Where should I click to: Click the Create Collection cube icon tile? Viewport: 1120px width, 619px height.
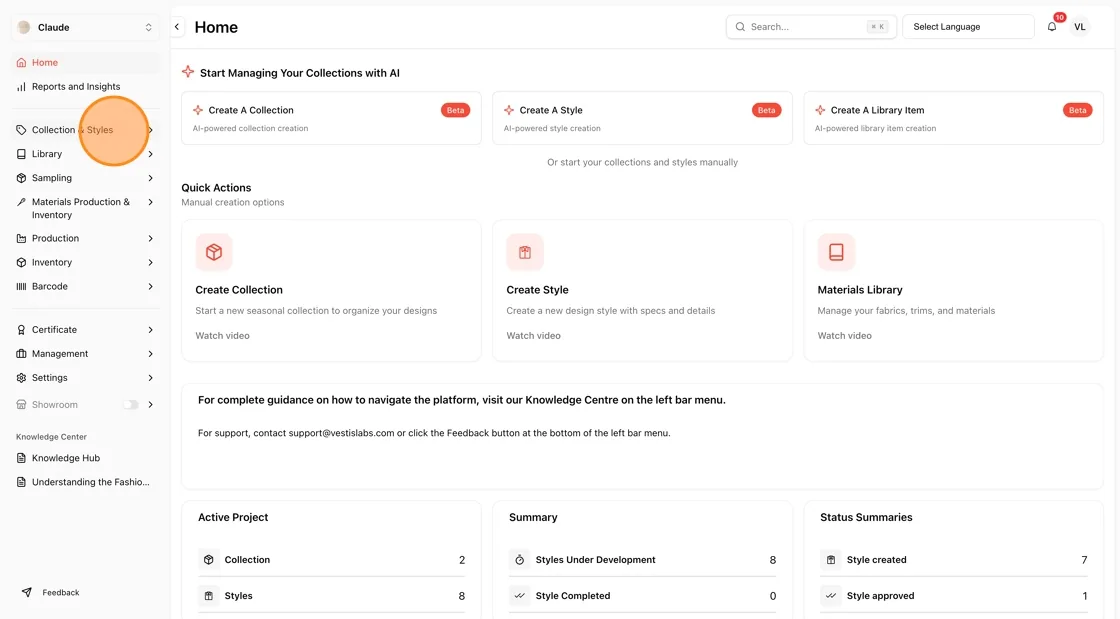(214, 252)
